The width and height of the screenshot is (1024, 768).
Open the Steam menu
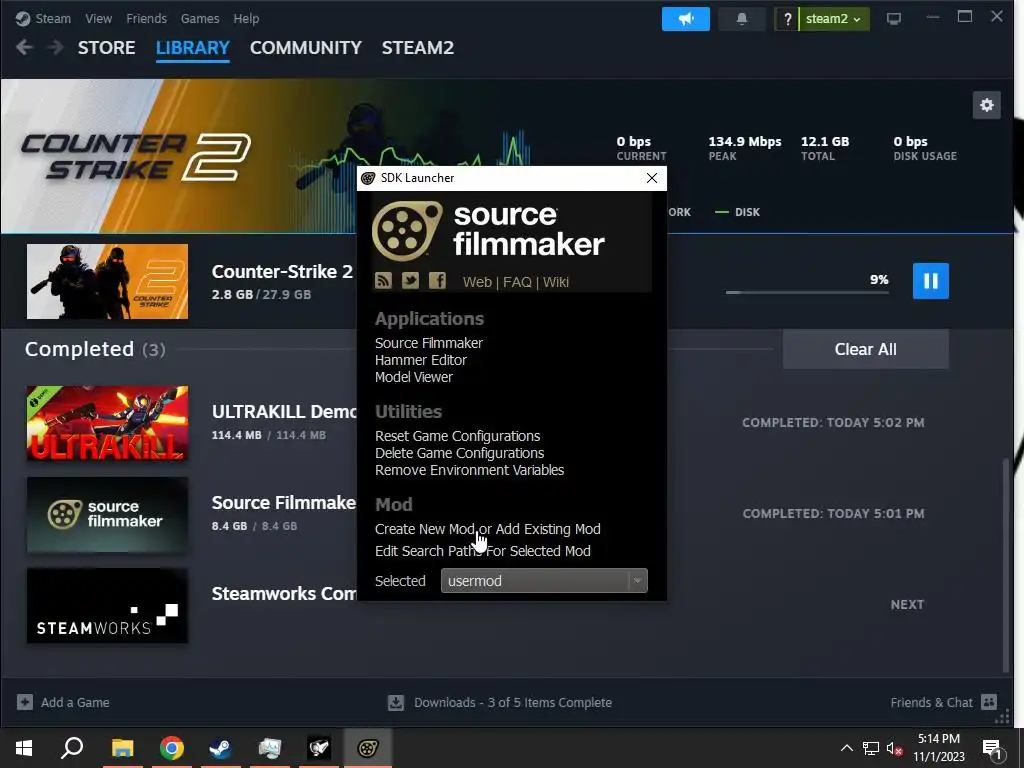[x=53, y=19]
